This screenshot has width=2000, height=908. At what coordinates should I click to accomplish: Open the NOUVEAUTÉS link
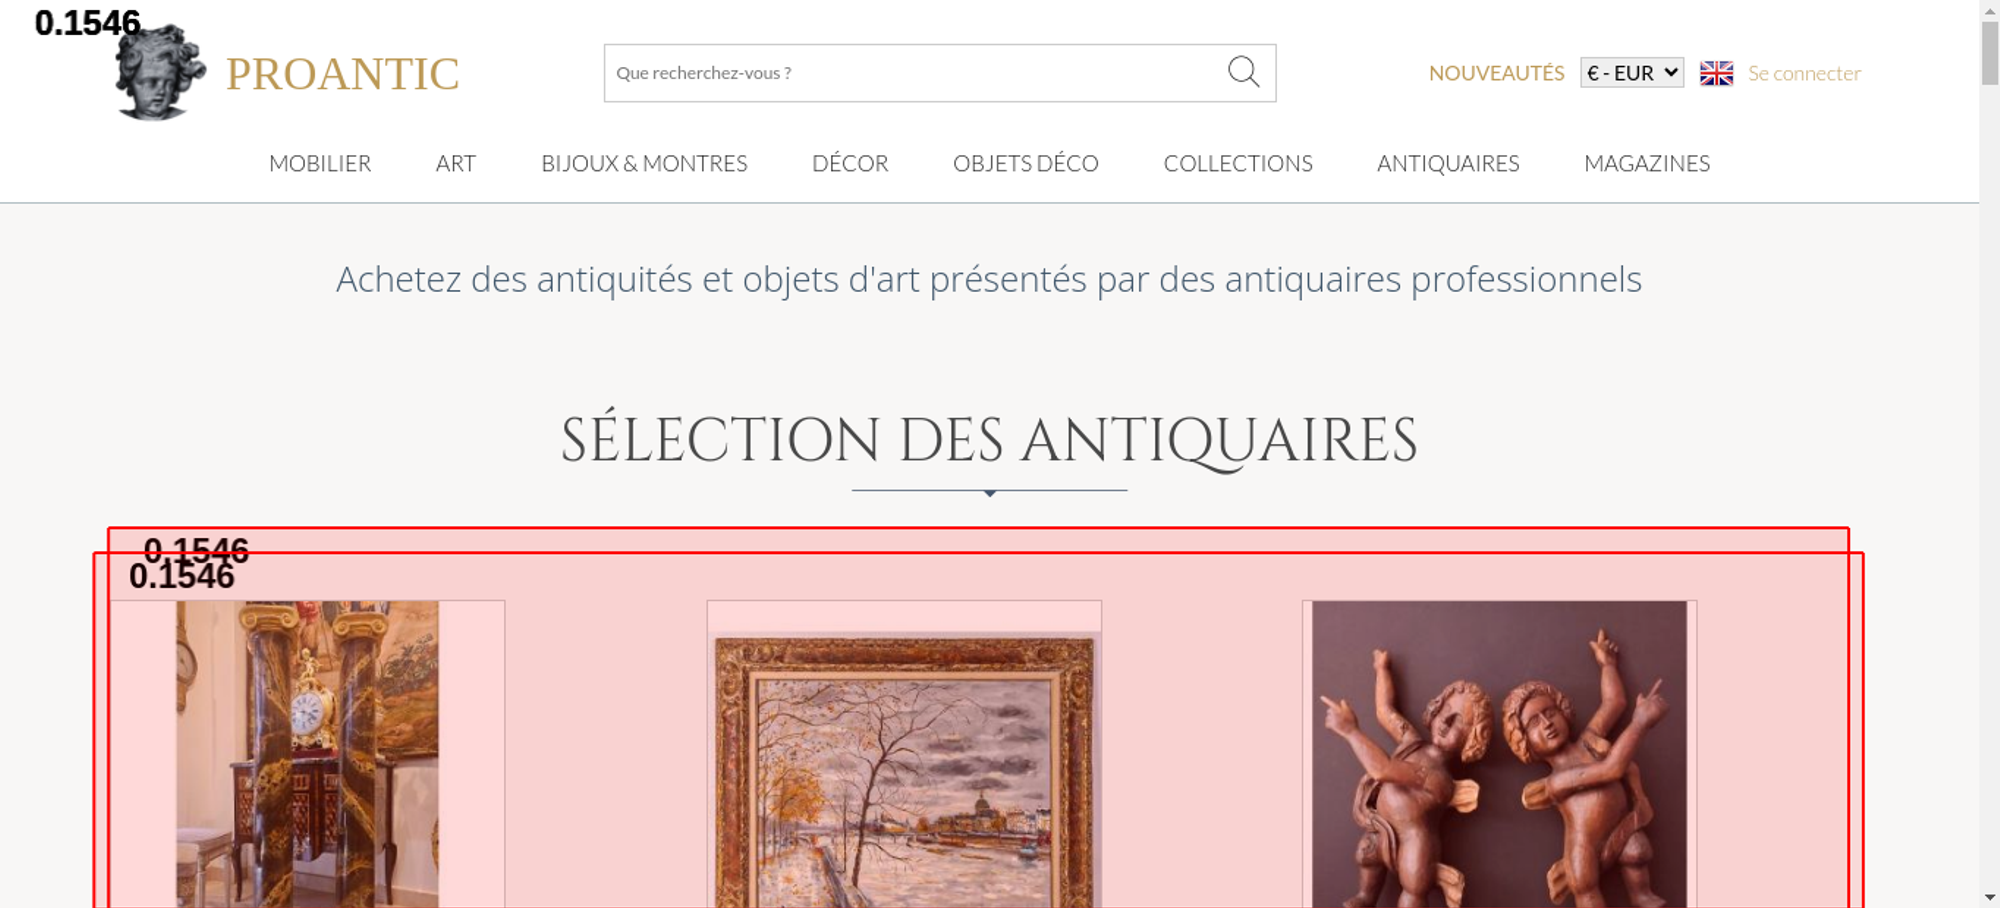click(1496, 73)
